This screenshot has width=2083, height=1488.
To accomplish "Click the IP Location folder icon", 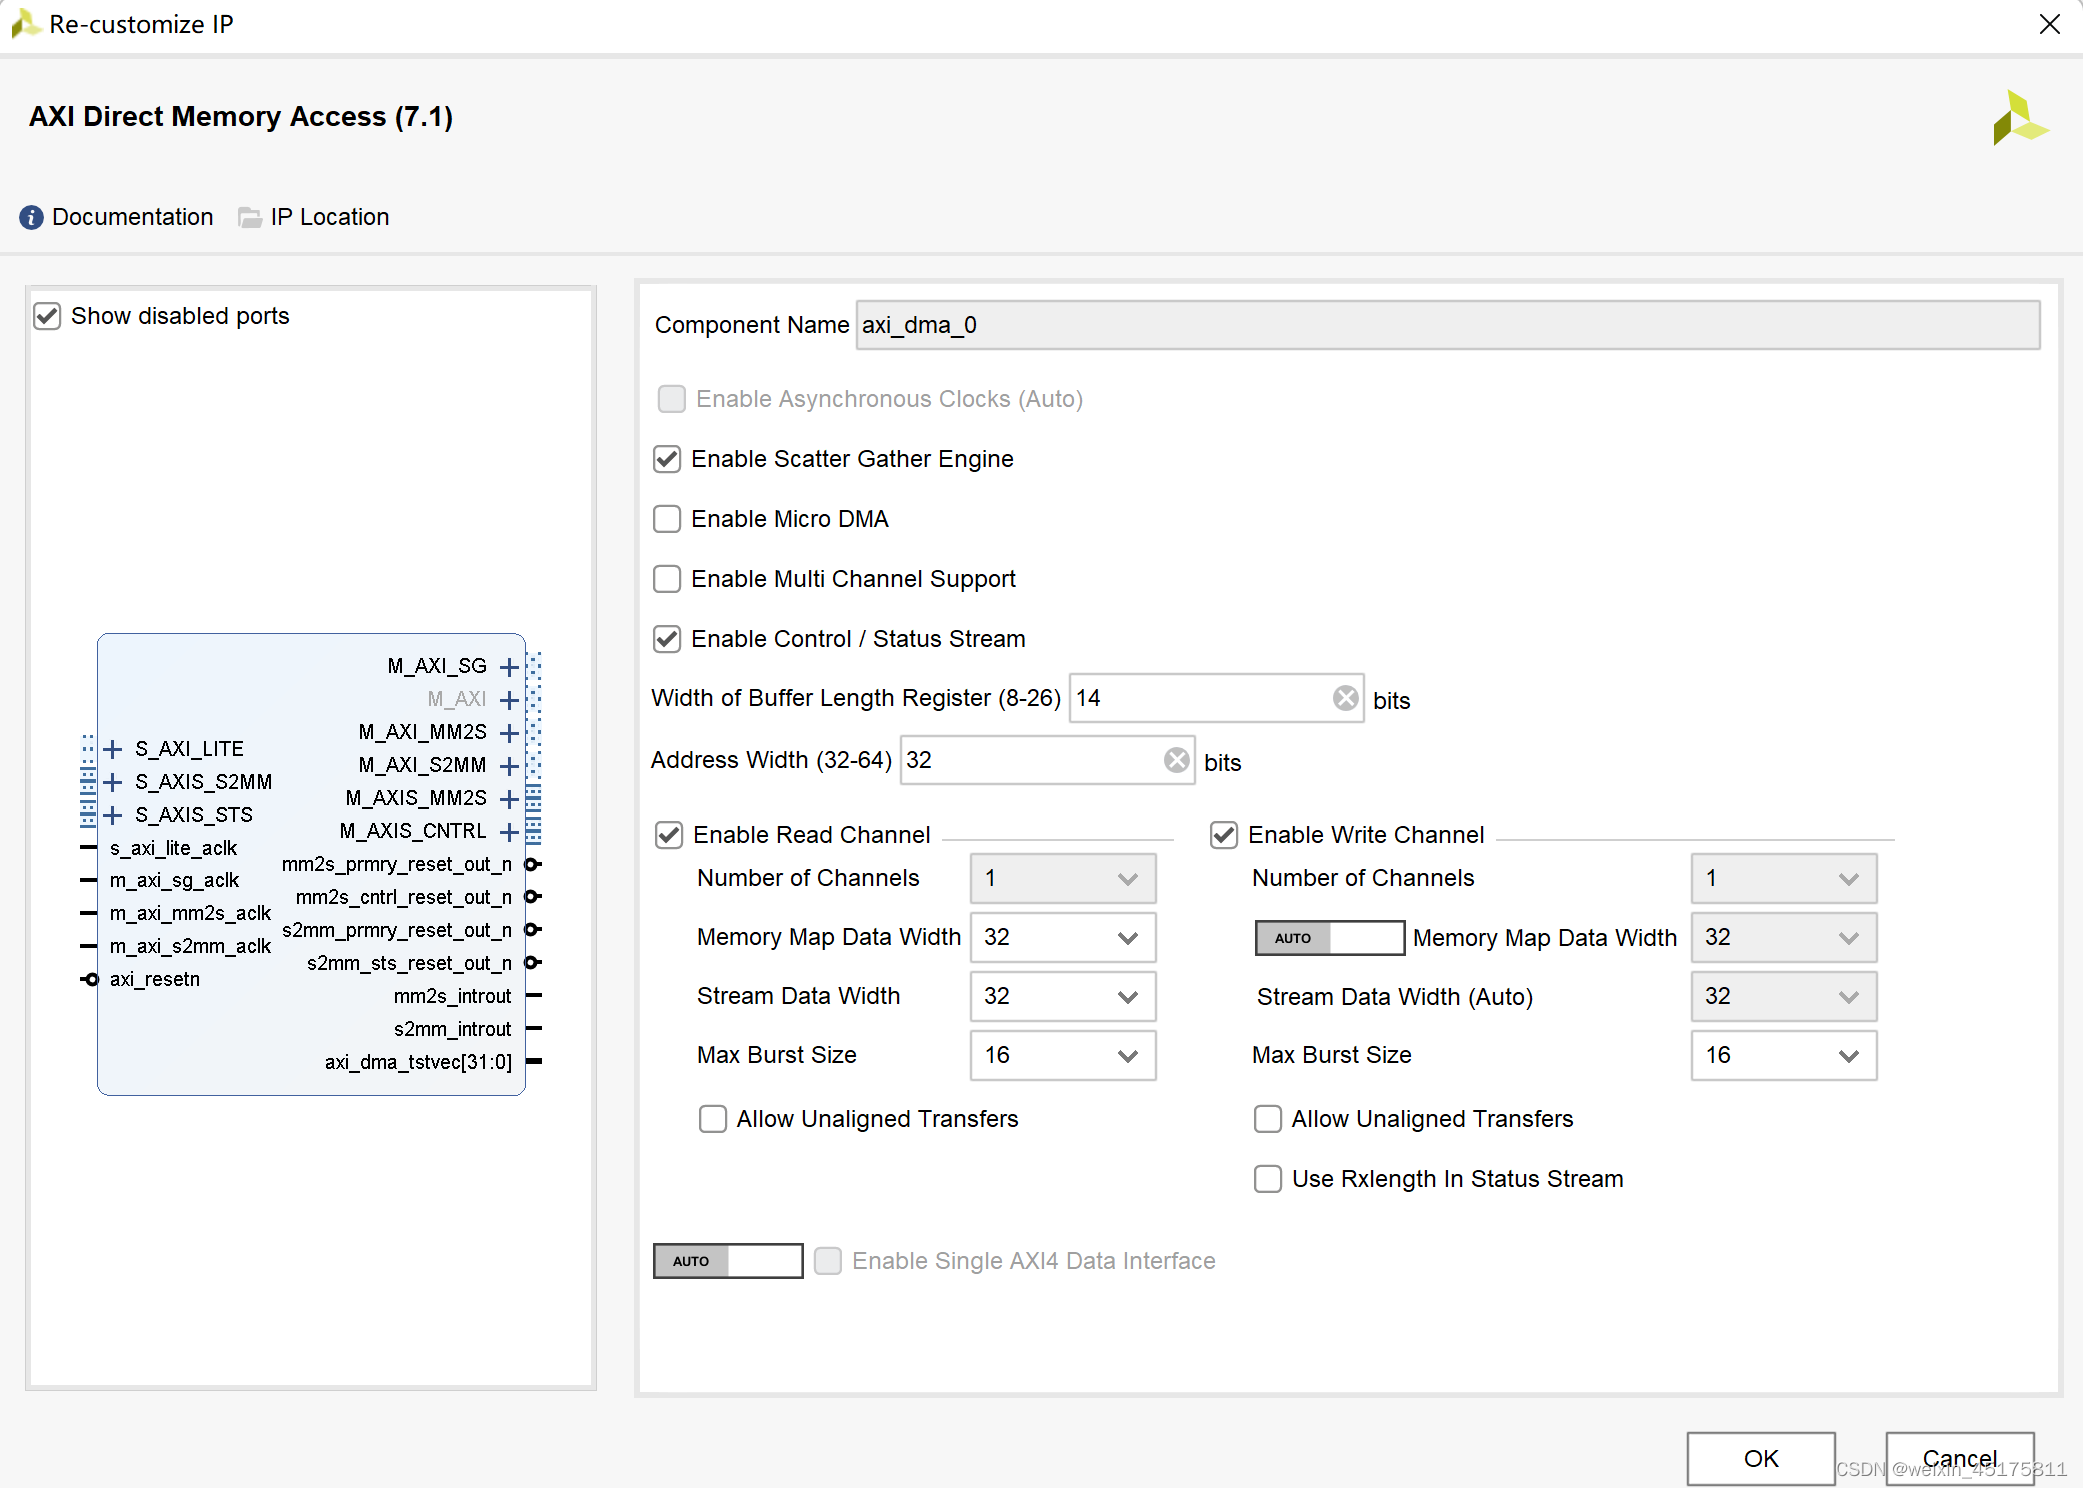I will 249,217.
